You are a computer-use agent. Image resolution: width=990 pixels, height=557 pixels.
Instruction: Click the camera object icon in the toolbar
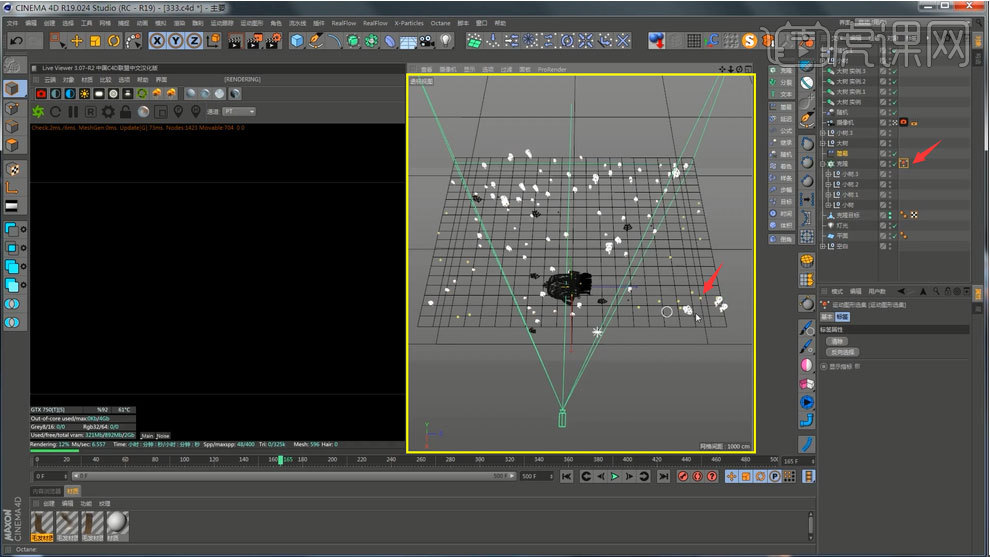(x=427, y=41)
